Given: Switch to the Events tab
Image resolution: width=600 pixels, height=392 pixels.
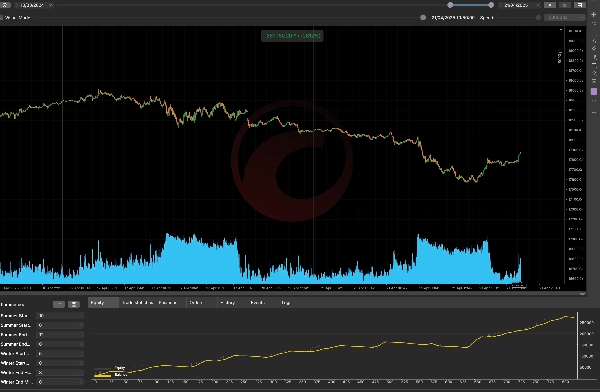Looking at the screenshot, I should click(258, 303).
